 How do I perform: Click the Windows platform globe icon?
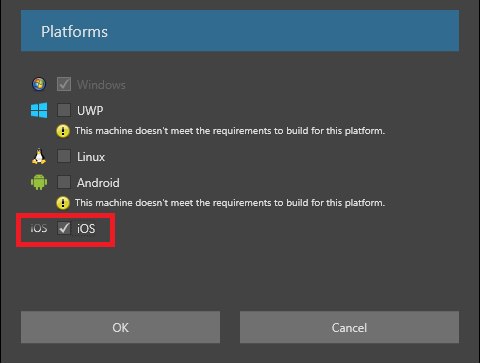click(39, 84)
